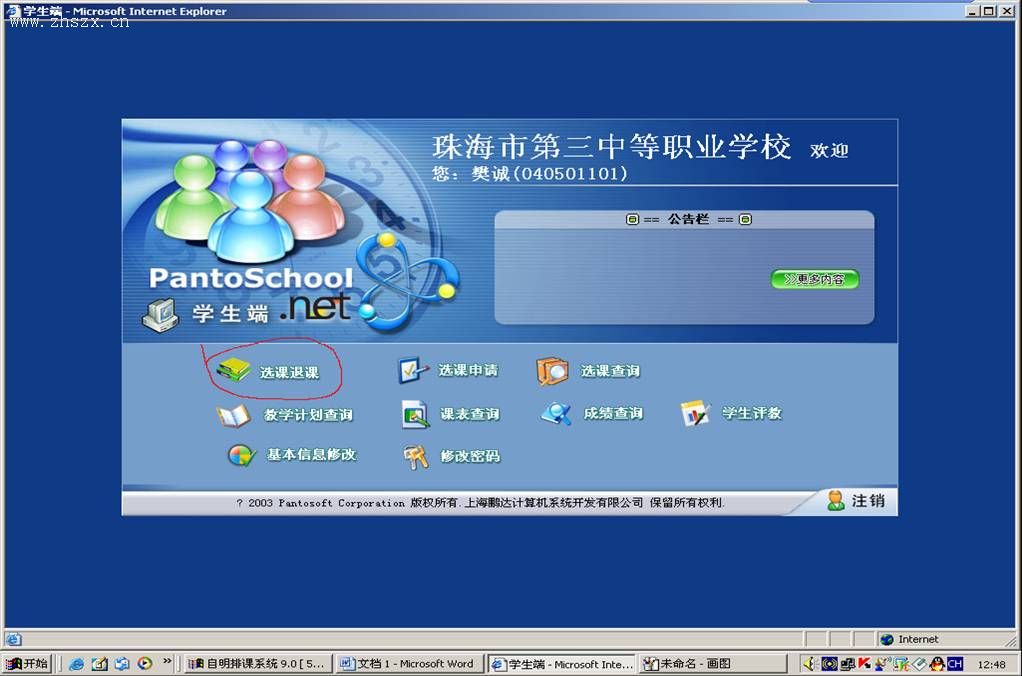Click the 公告栏 bulletin board header
1022x676 pixels.
tap(688, 219)
